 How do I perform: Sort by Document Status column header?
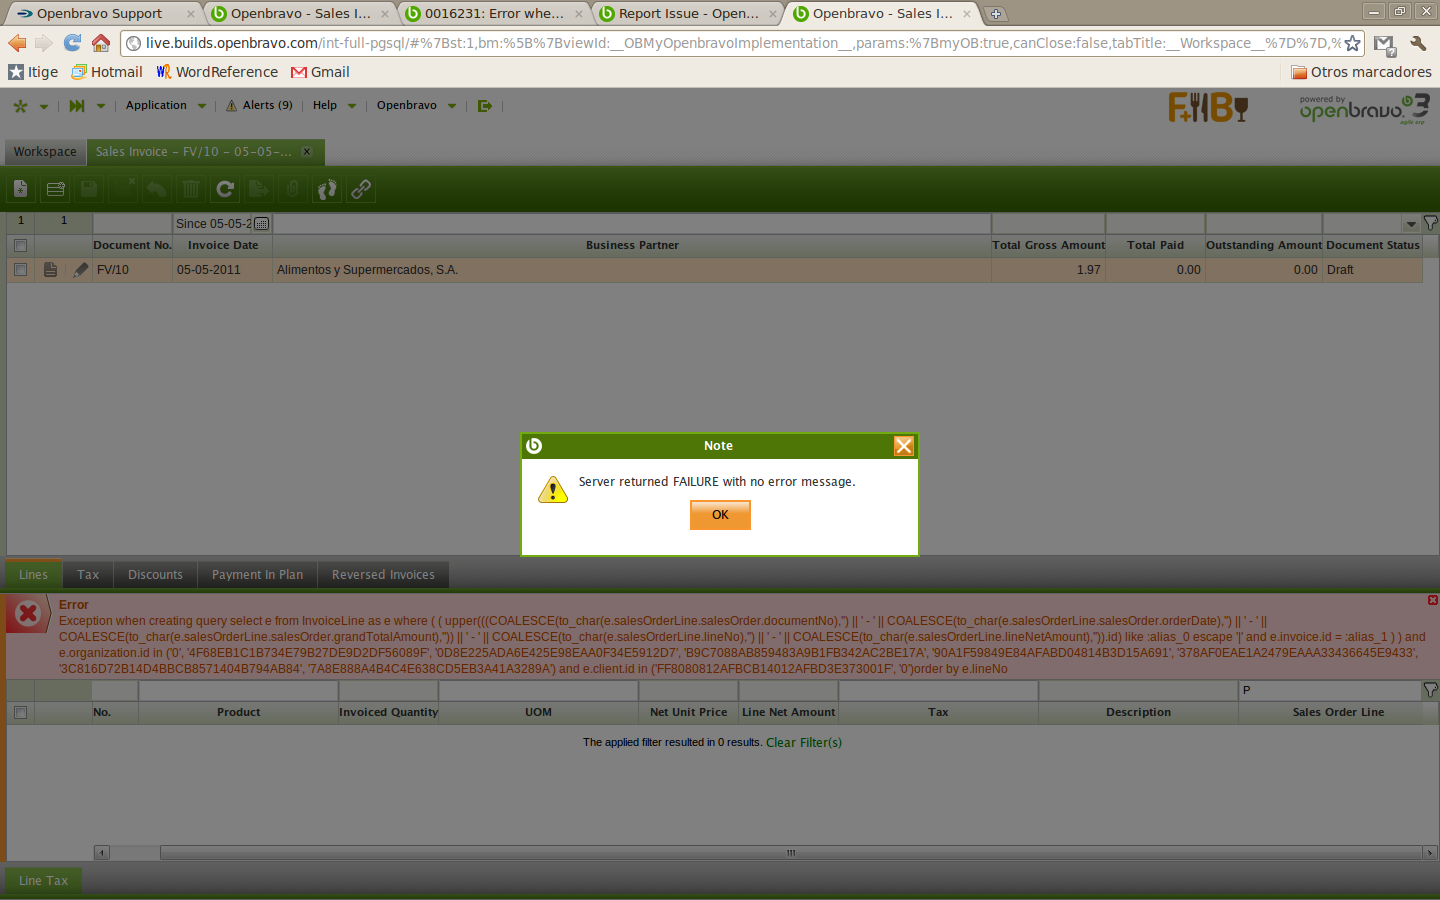click(1373, 245)
